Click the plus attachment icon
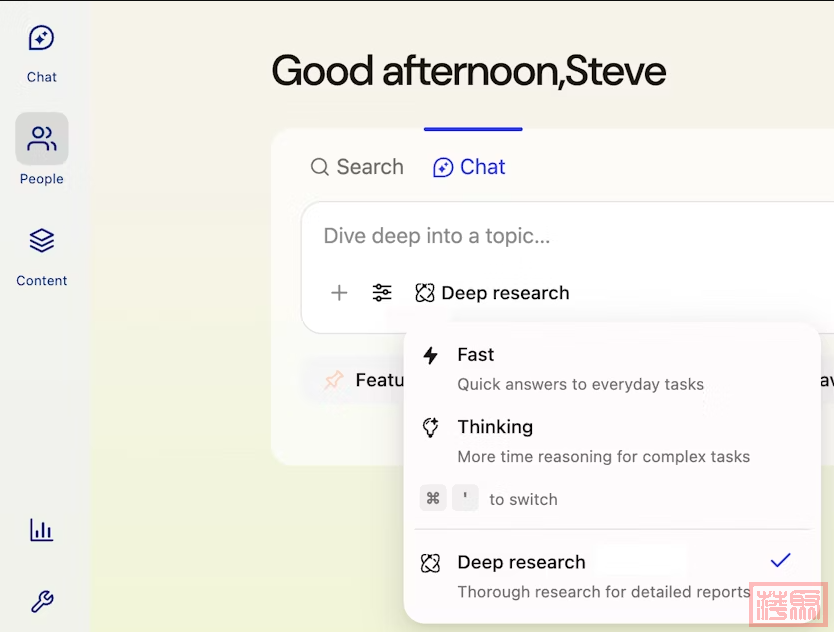 click(339, 293)
